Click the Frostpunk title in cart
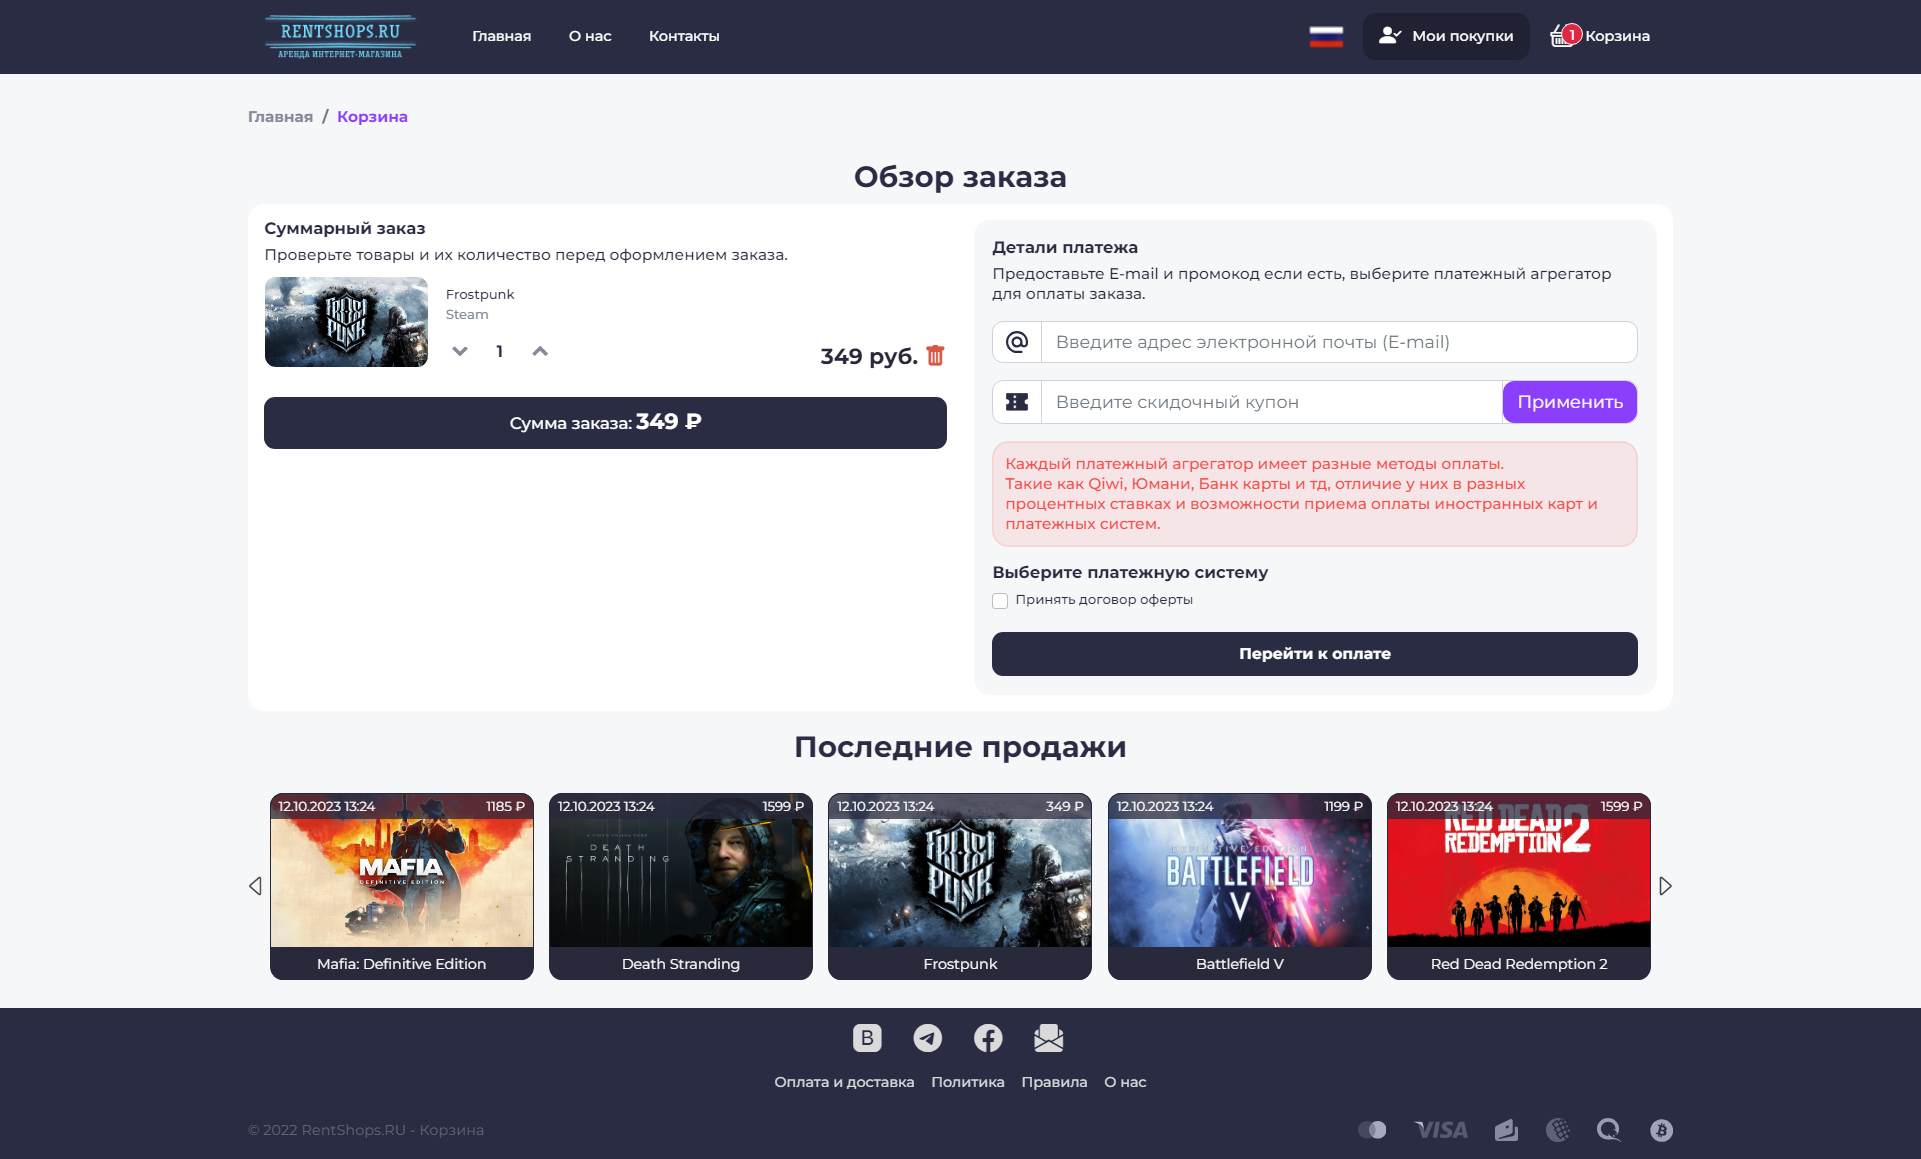The width and height of the screenshot is (1921, 1159). click(480, 294)
